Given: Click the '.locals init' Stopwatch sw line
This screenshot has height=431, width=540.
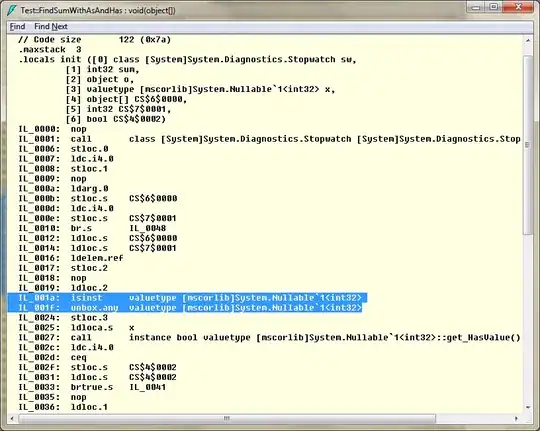Looking at the screenshot, I should coord(187,60).
